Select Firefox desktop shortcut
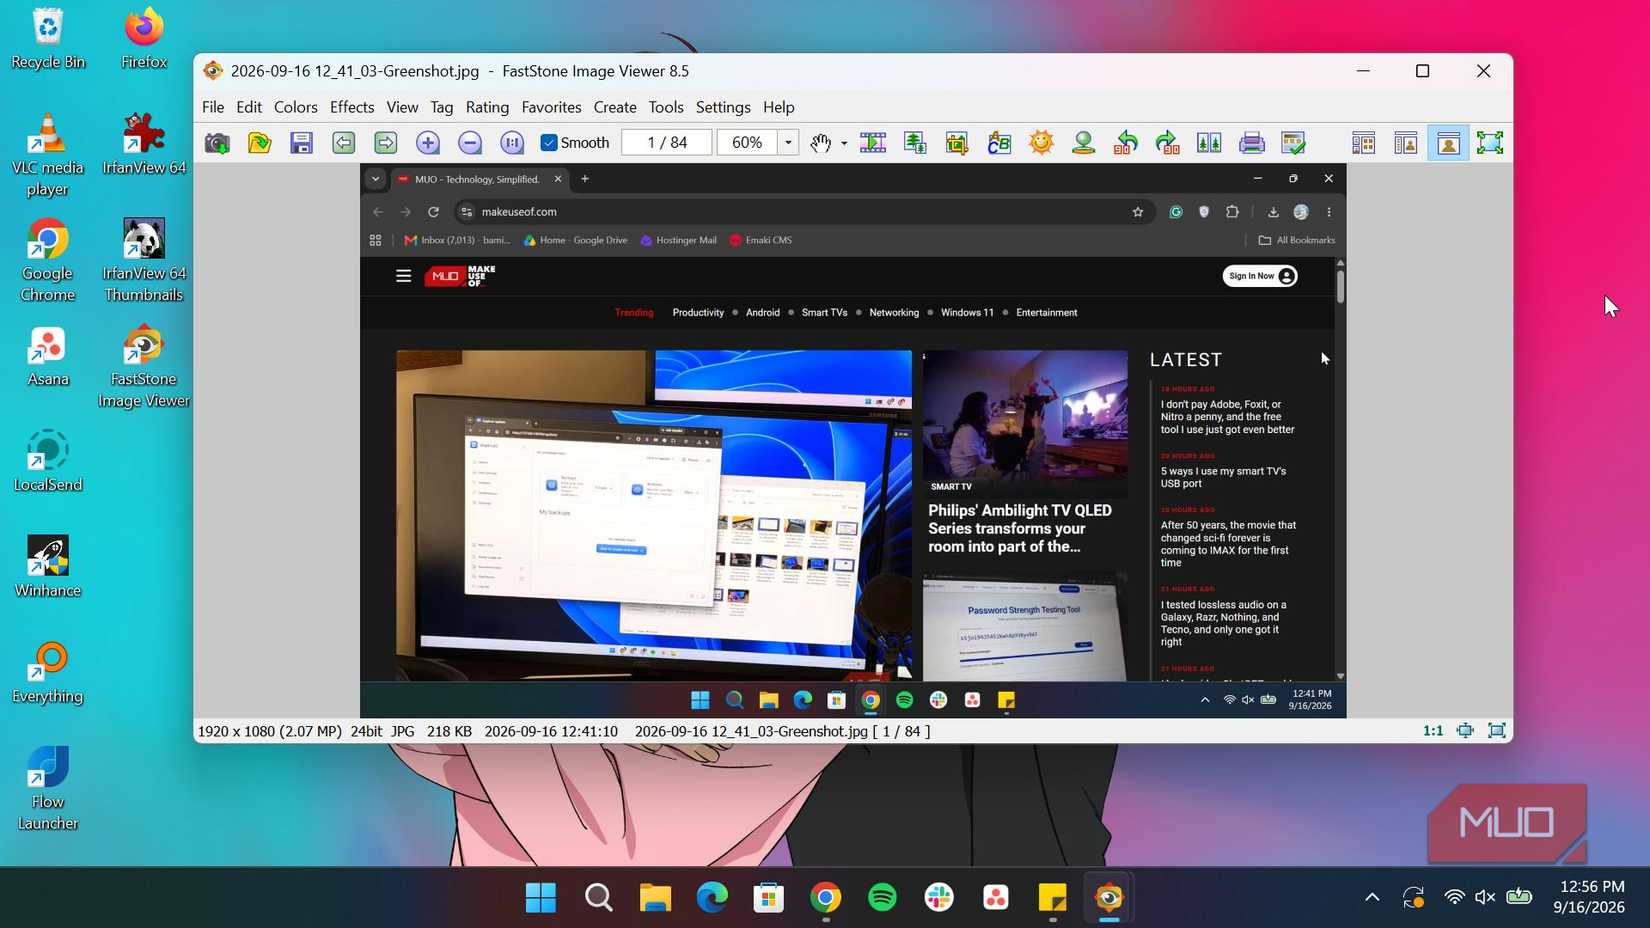Screen dimensions: 1650x928 click(x=144, y=39)
